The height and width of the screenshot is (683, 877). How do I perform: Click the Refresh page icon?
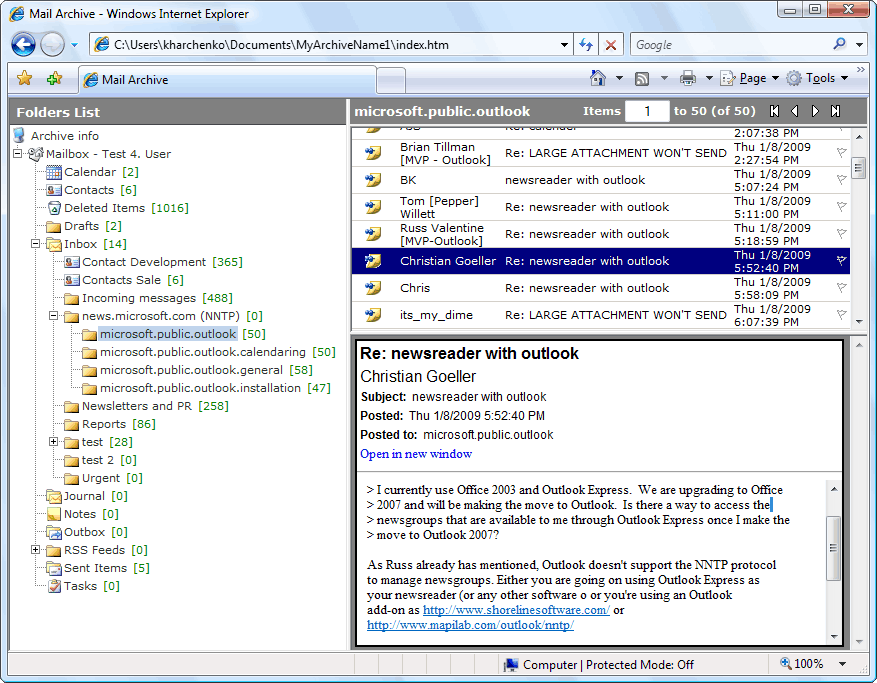(586, 45)
